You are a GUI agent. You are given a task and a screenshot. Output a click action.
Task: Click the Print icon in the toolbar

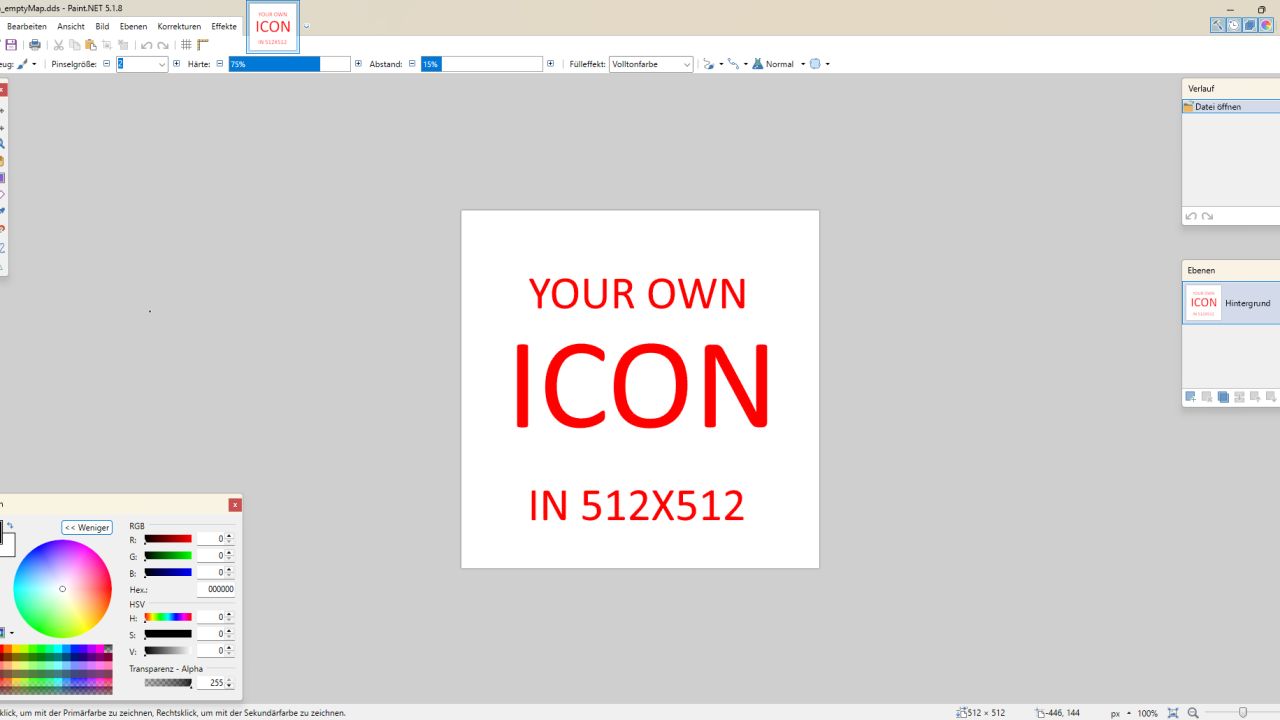[x=35, y=45]
